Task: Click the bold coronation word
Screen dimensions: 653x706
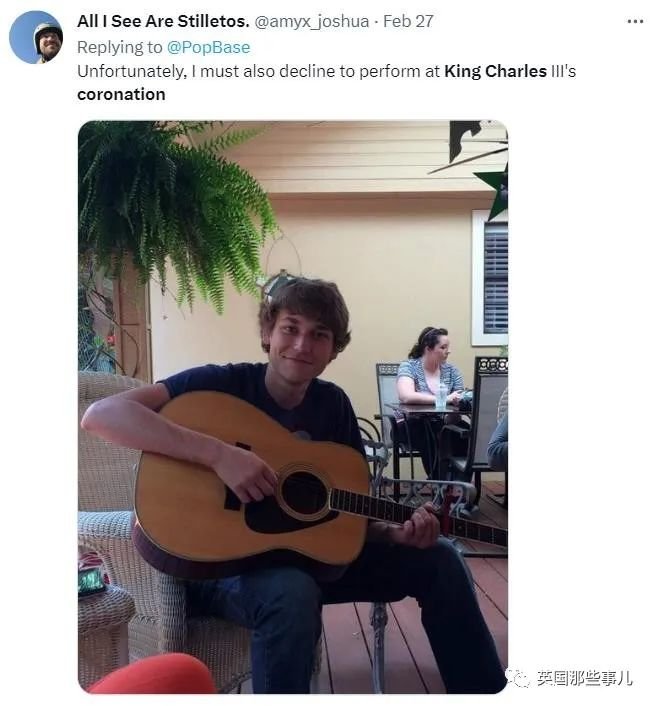Action: 121,95
